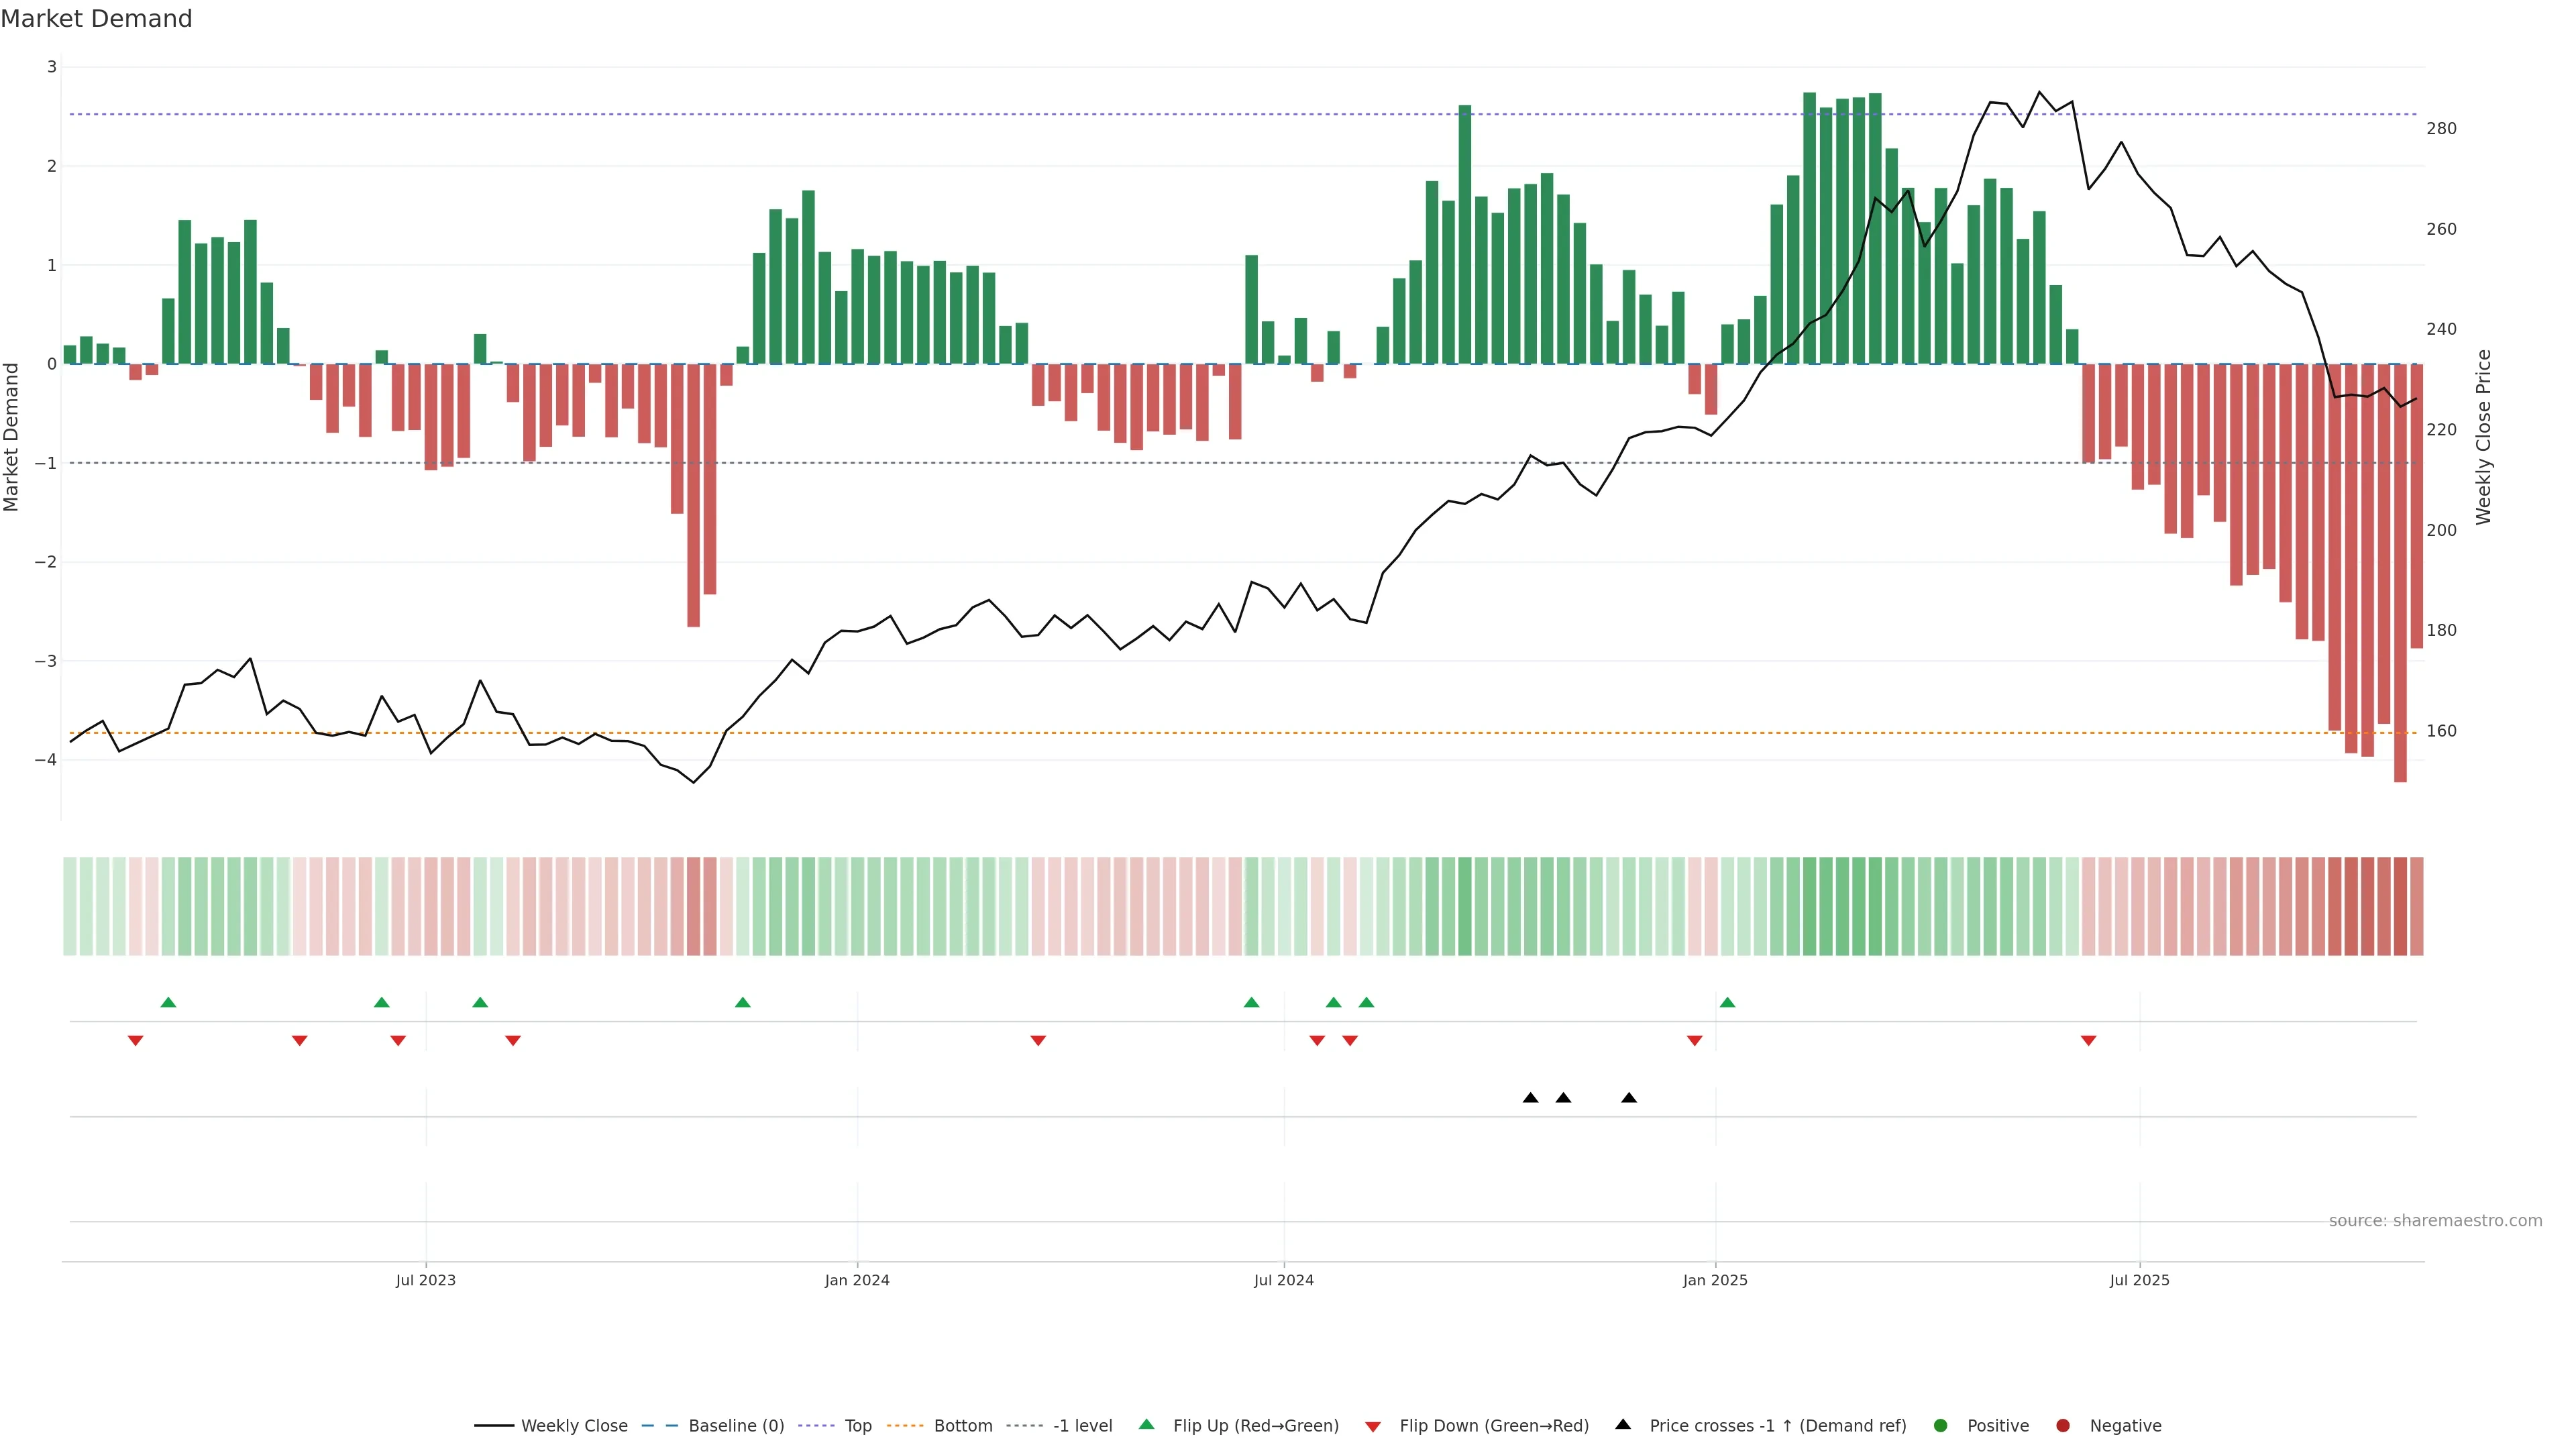
Task: Click the Positive green legend dot
Action: tap(1940, 1425)
